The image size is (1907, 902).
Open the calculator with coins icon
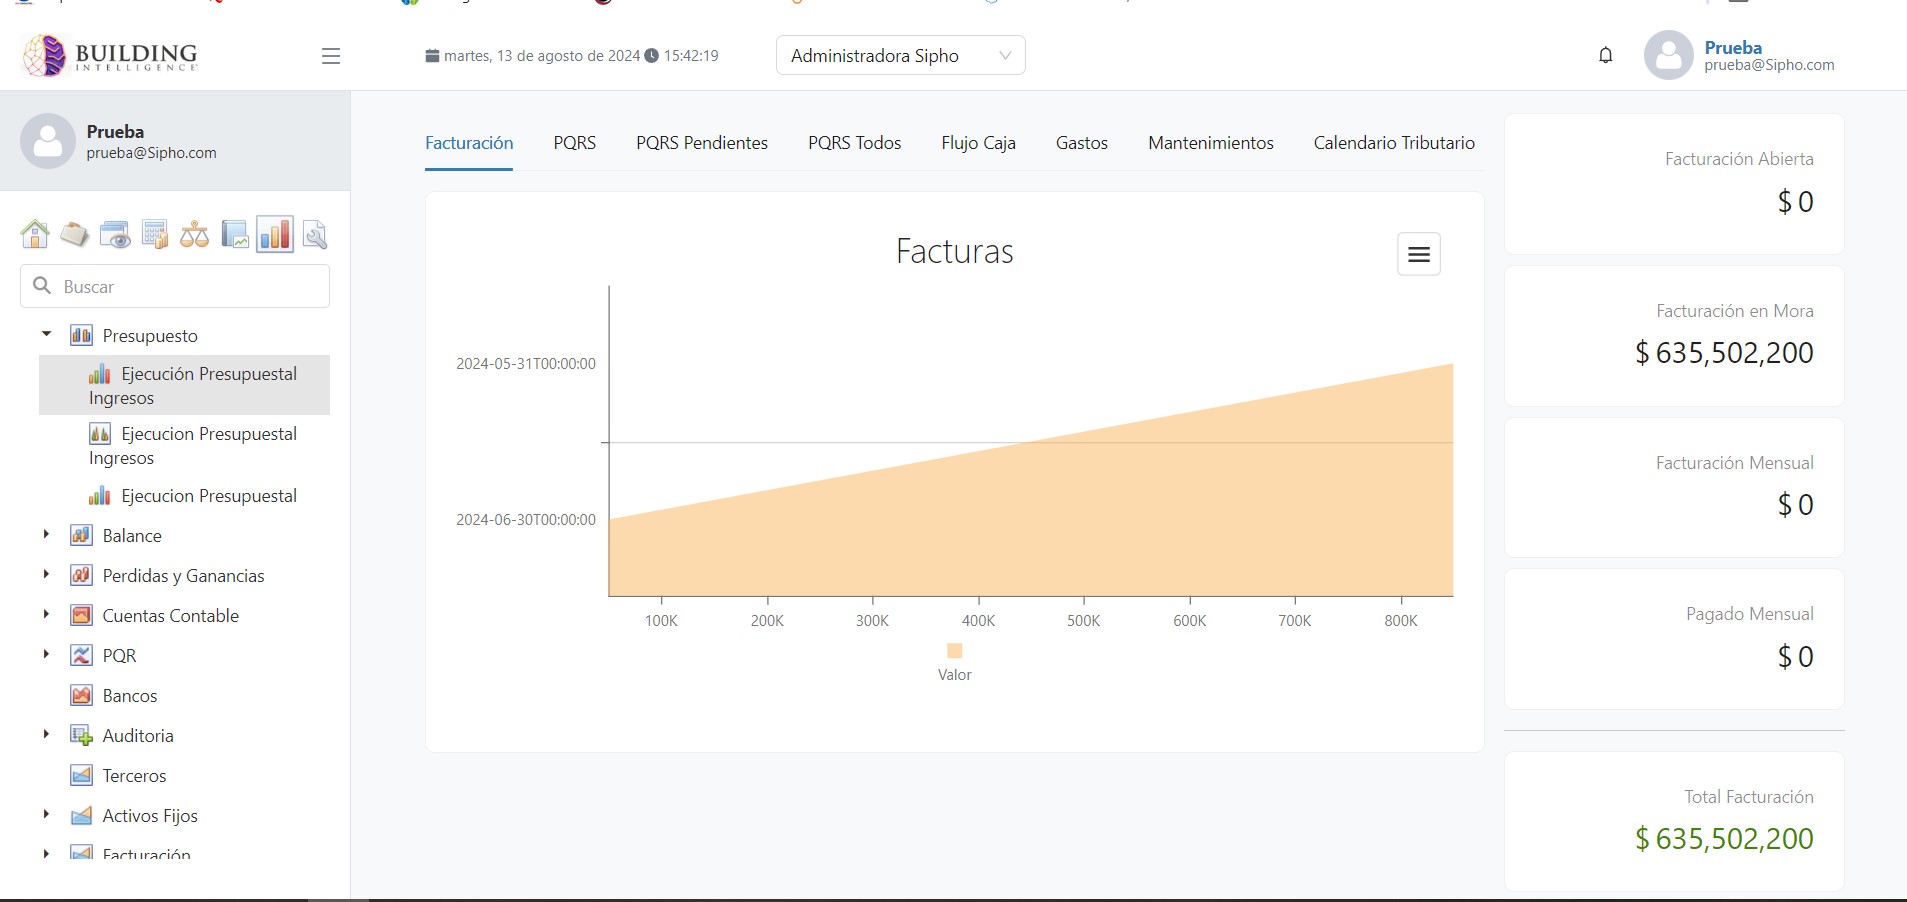(x=155, y=234)
